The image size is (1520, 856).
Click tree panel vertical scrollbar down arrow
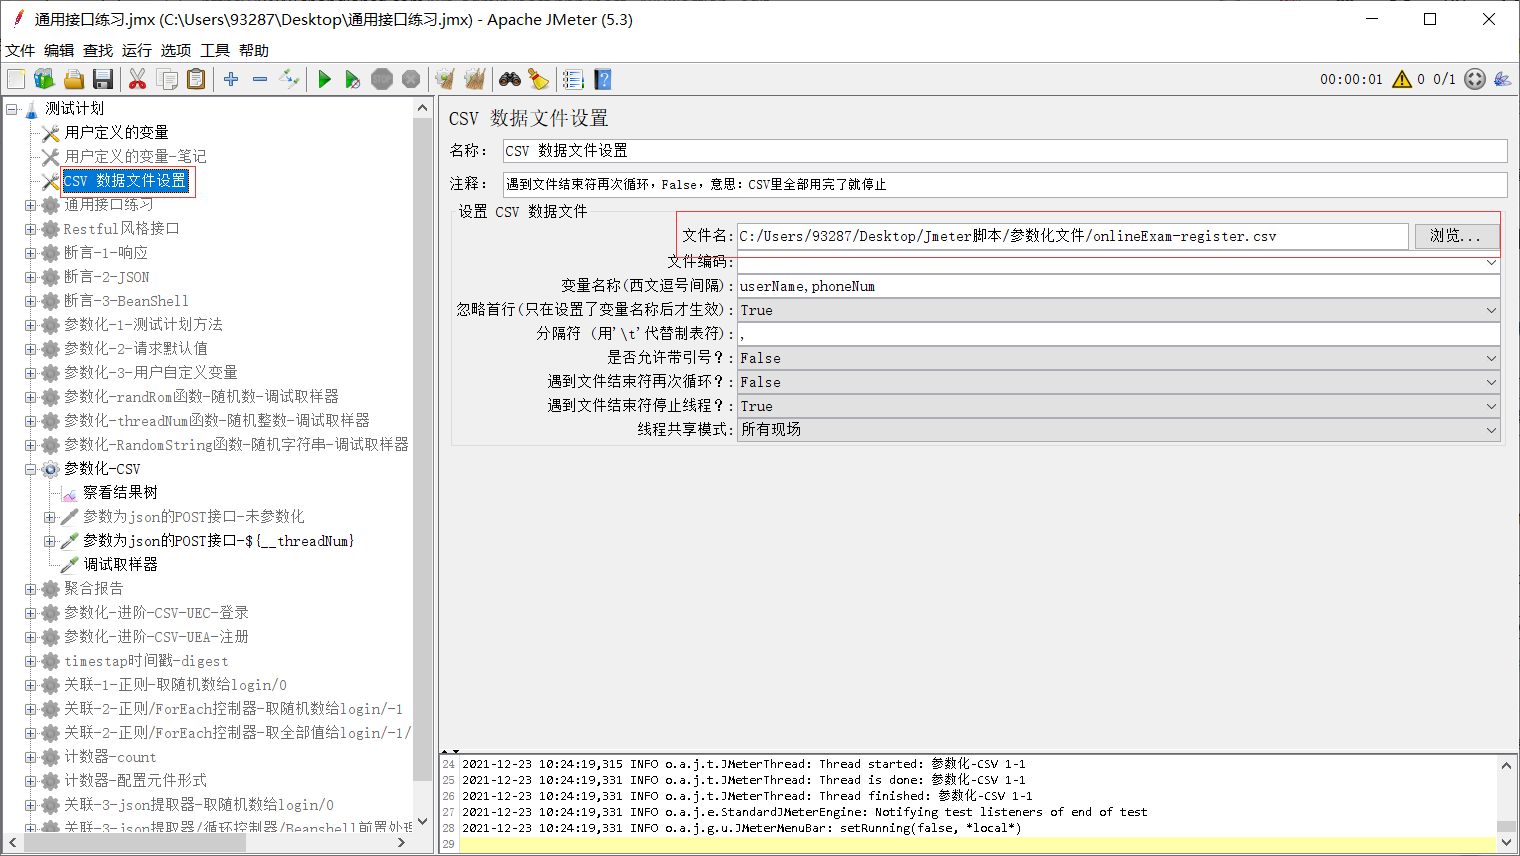click(x=422, y=821)
